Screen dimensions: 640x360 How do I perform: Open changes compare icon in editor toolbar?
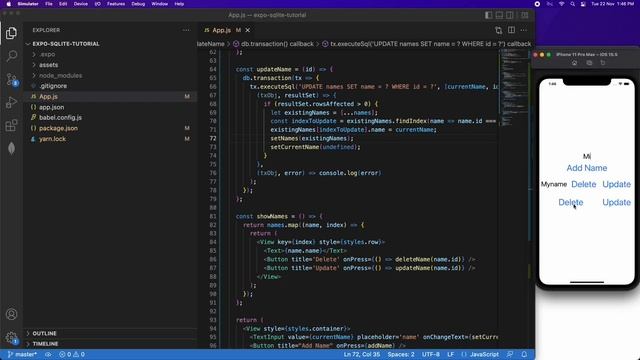coord(498,30)
